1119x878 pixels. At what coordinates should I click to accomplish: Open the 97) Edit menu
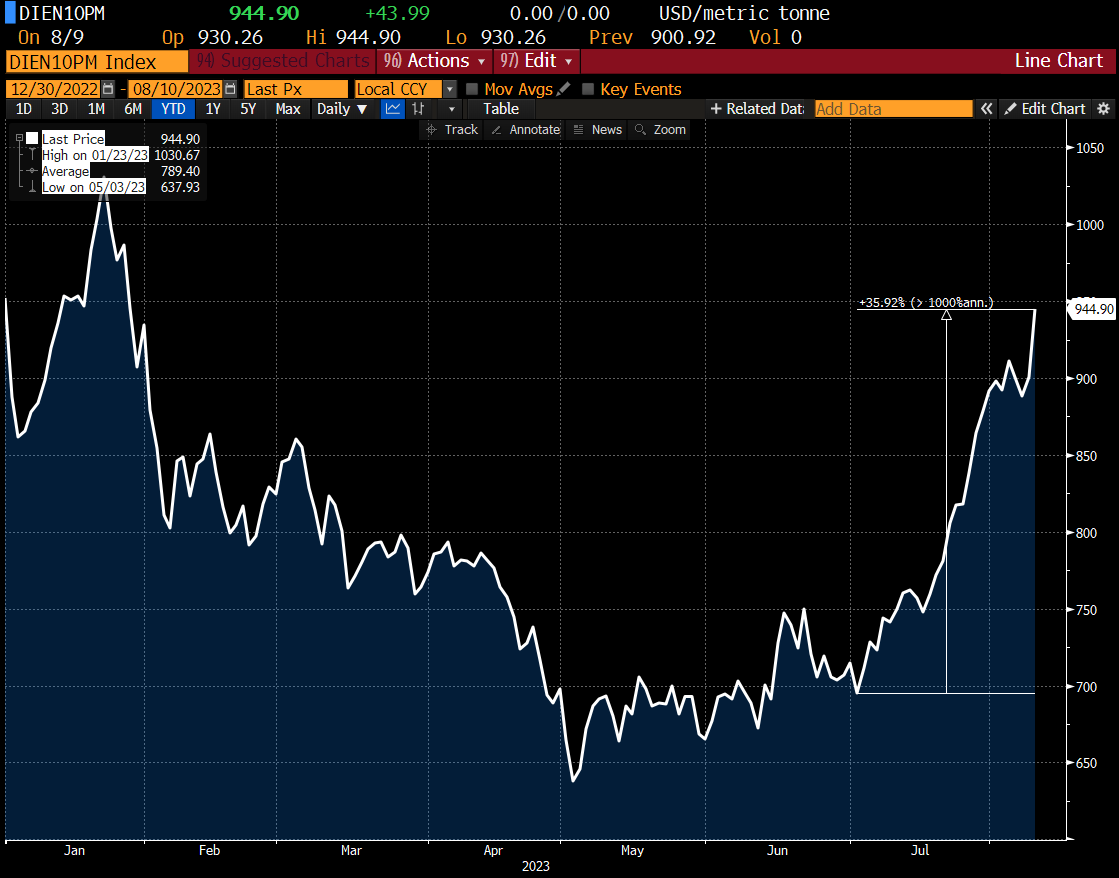536,61
